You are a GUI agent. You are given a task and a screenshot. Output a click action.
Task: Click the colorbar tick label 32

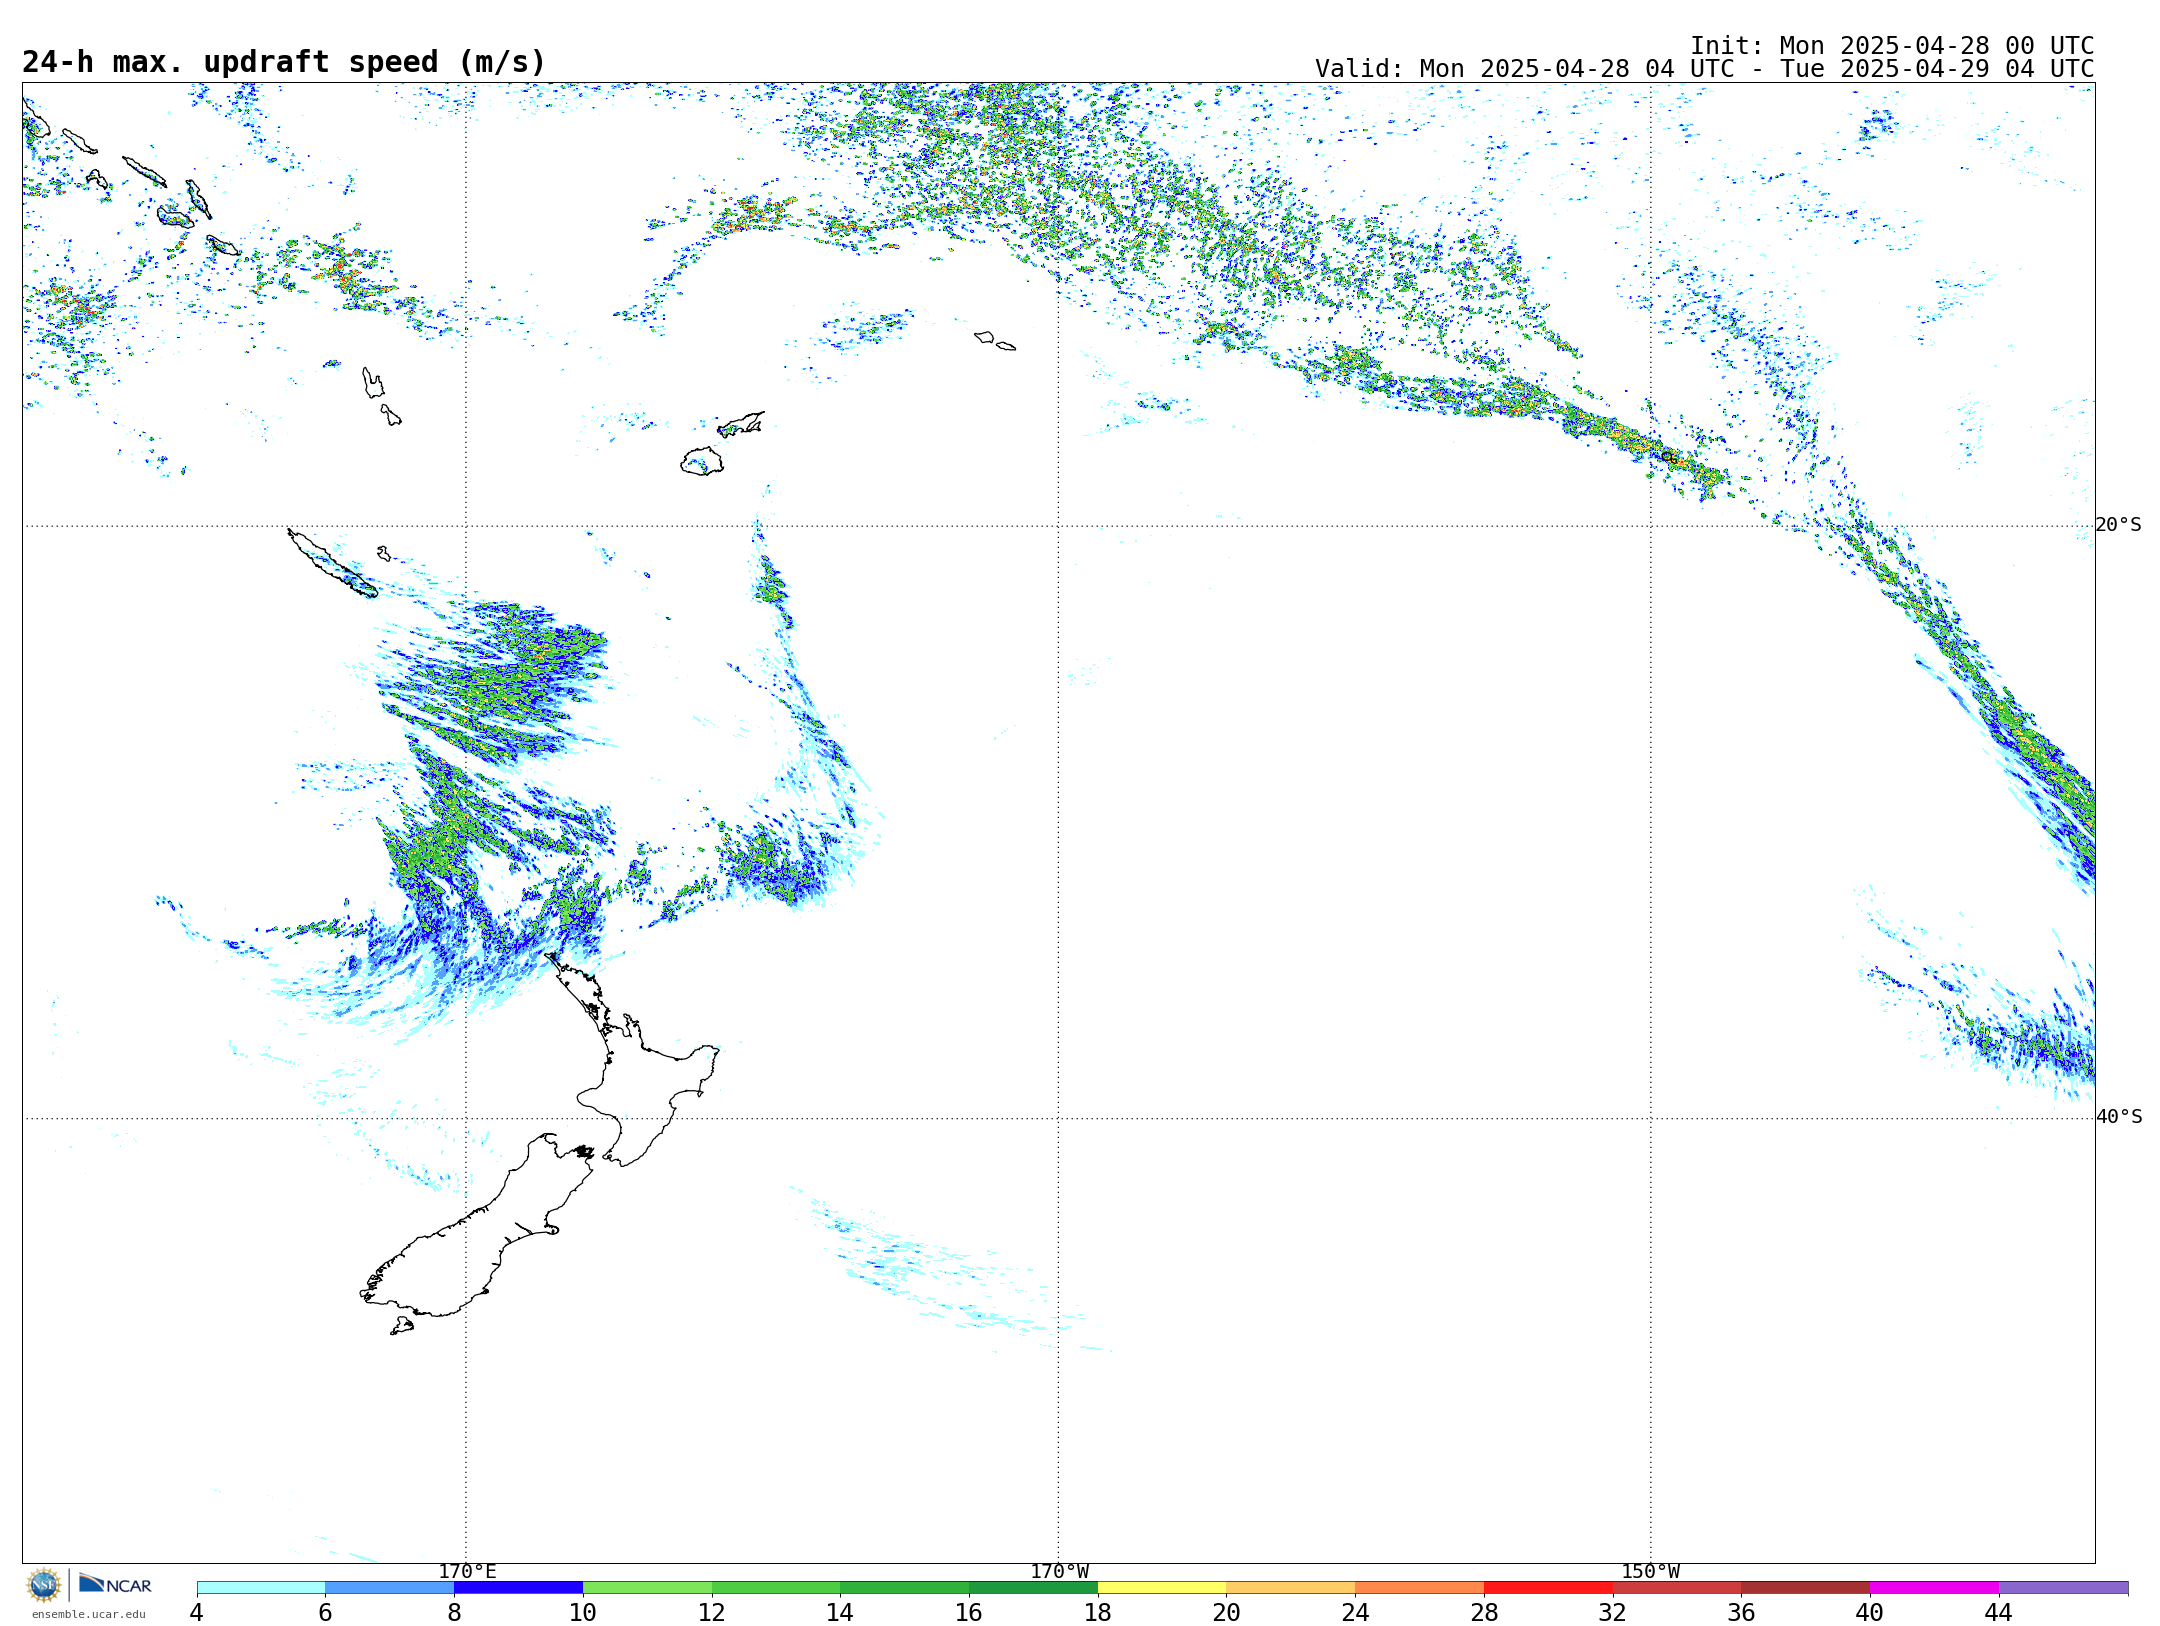[x=1613, y=1612]
